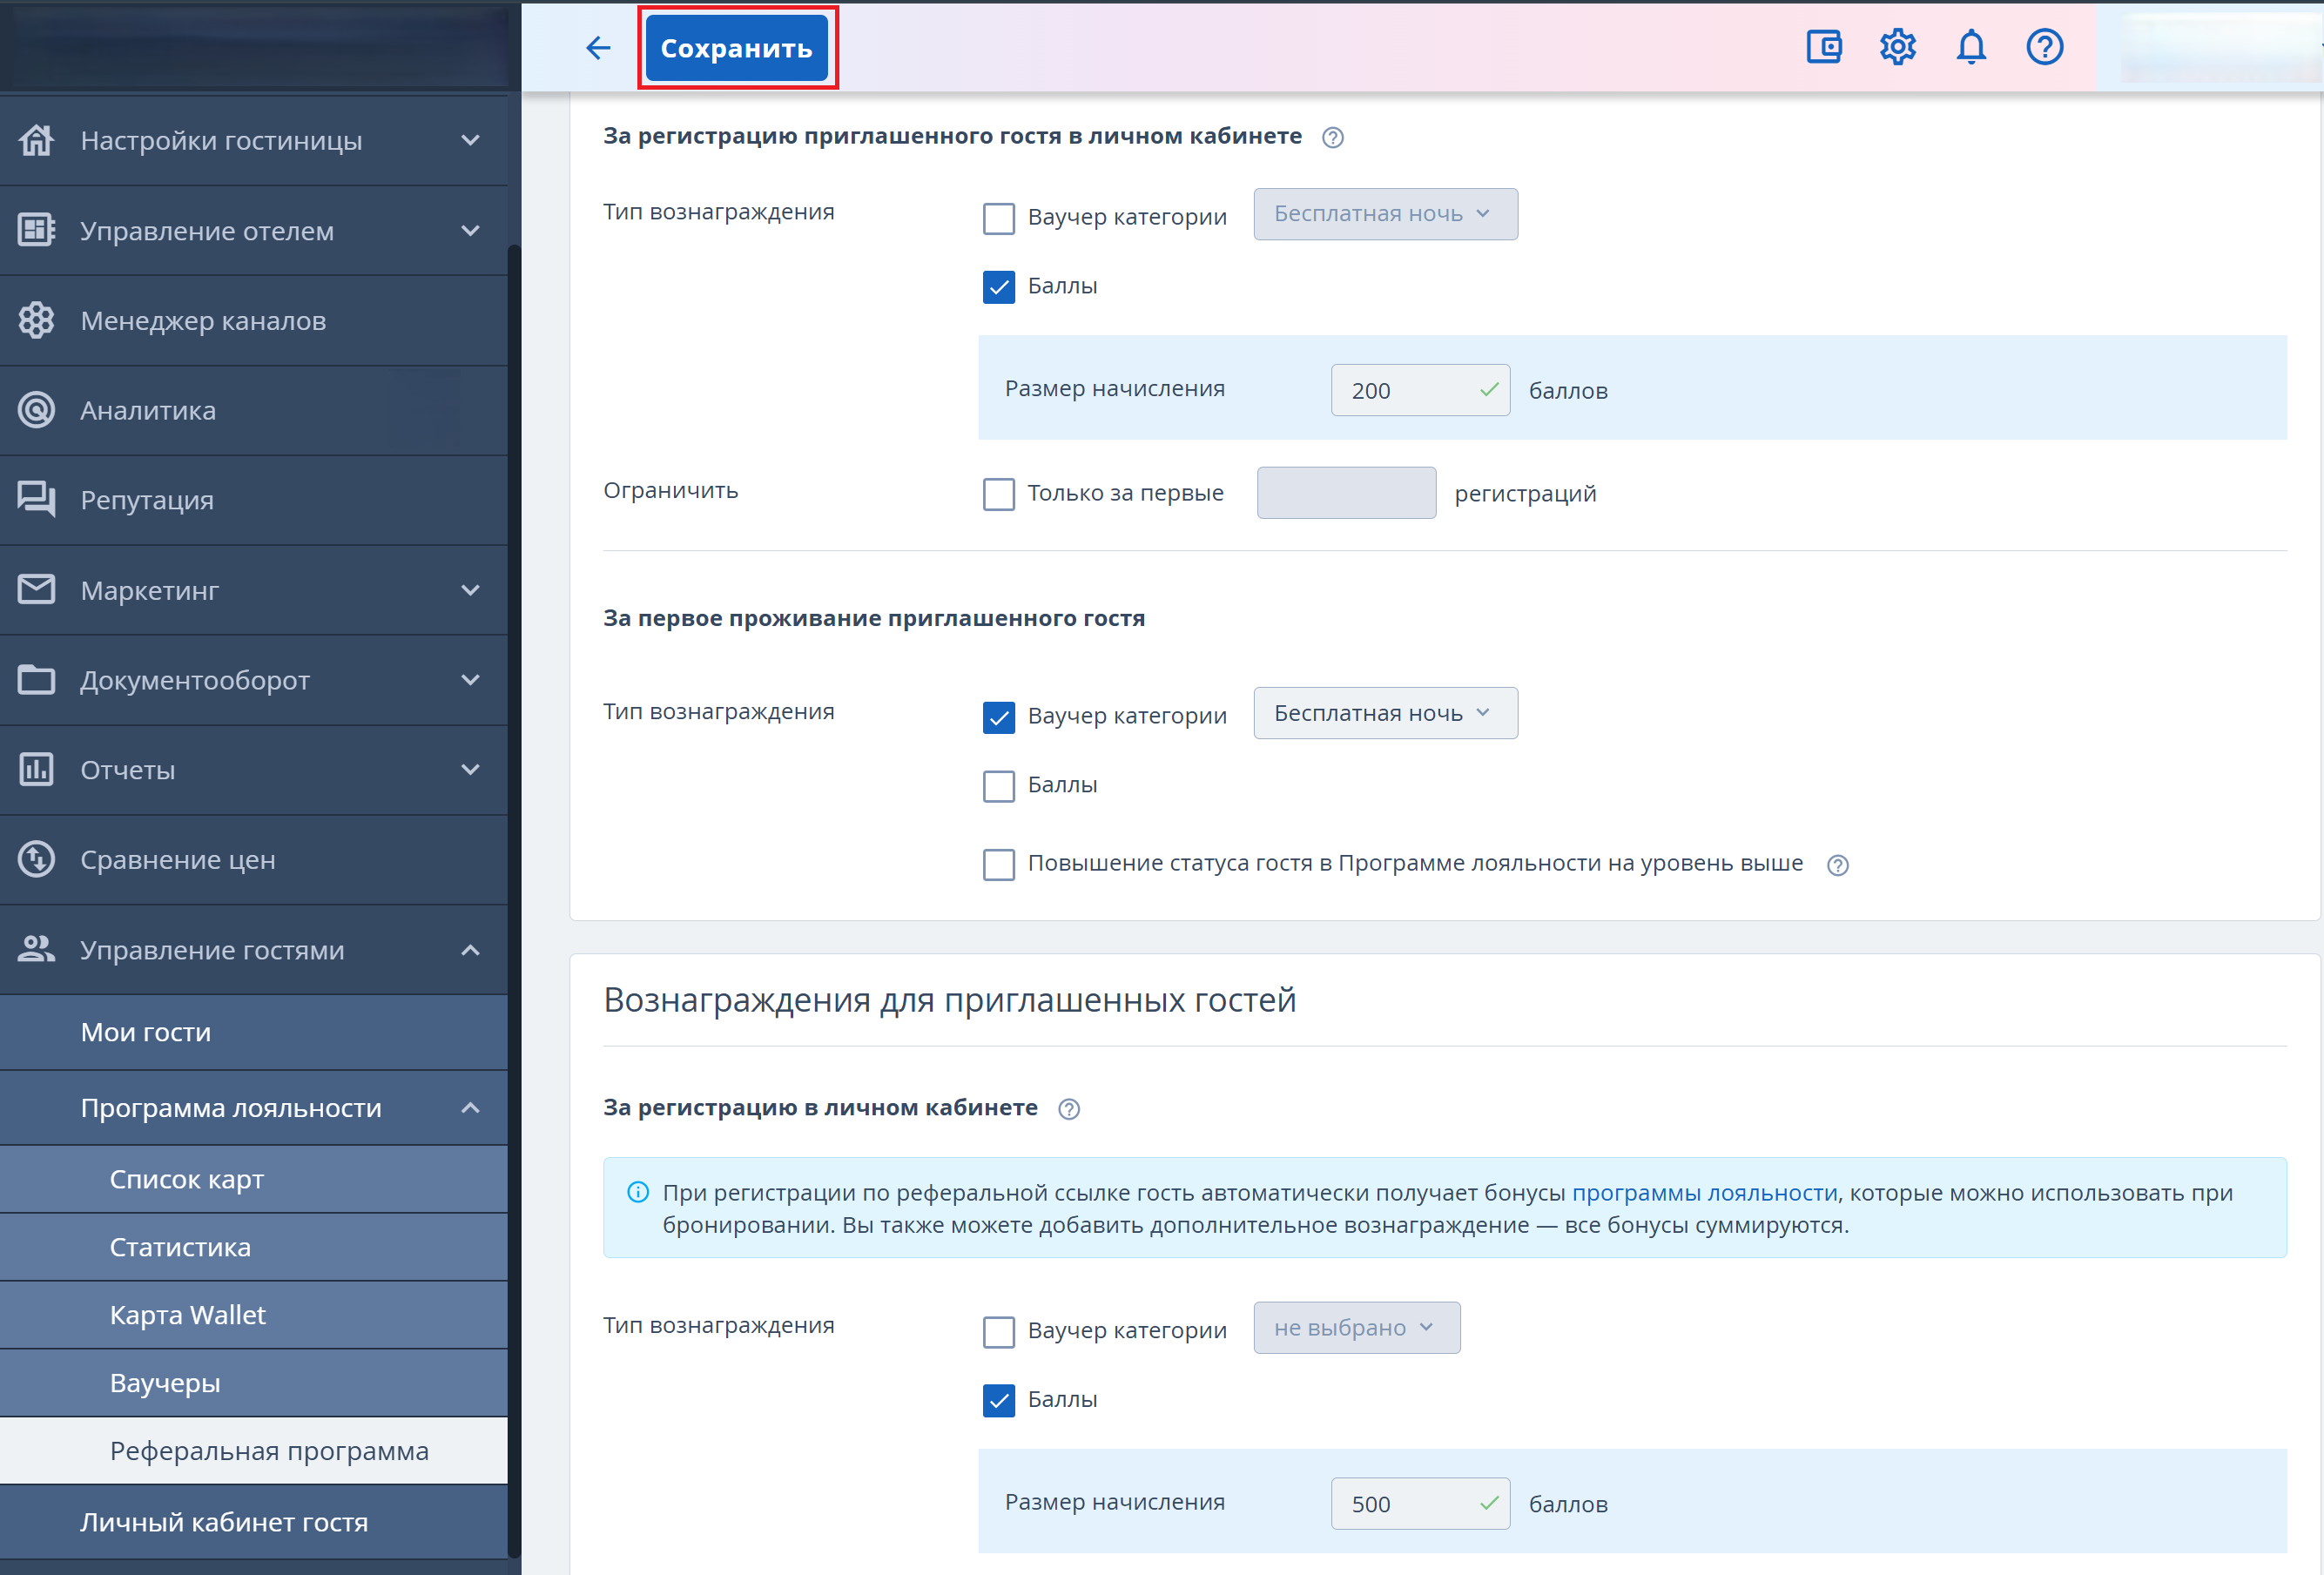The width and height of the screenshot is (2324, 1575).
Task: Open notifications bell icon
Action: coord(1970,47)
